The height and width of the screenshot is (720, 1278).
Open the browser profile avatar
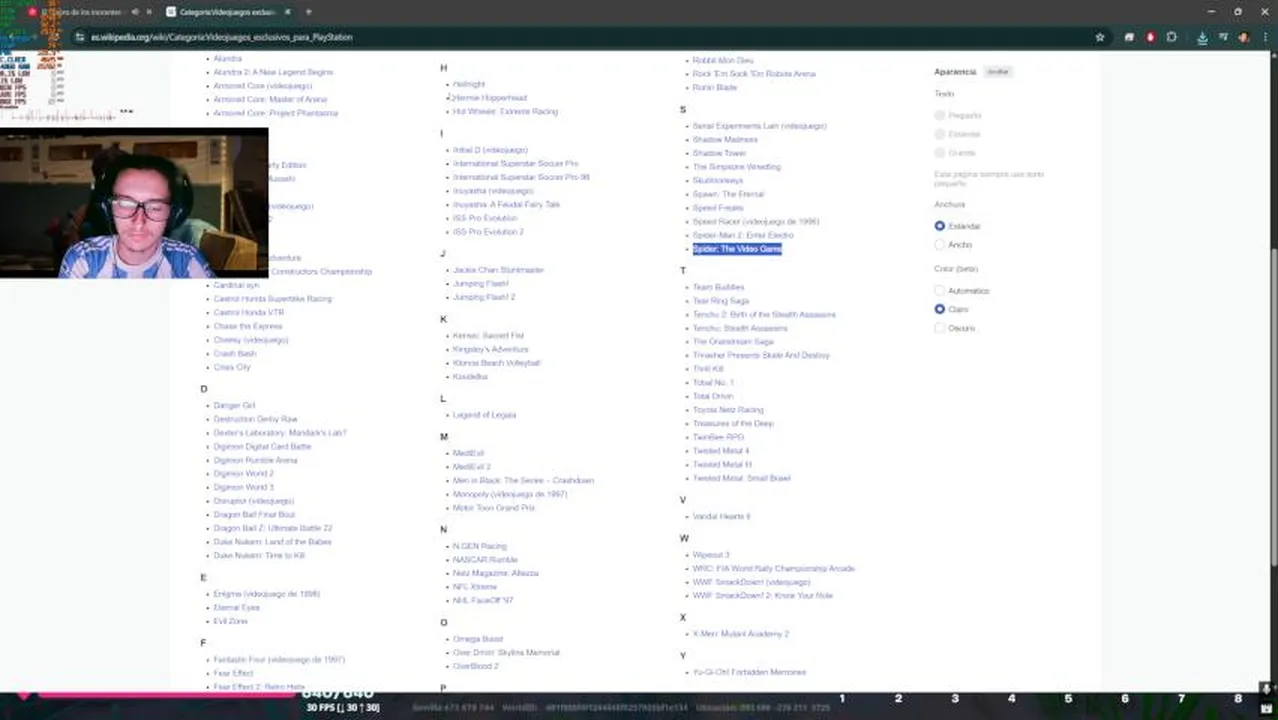1243,37
